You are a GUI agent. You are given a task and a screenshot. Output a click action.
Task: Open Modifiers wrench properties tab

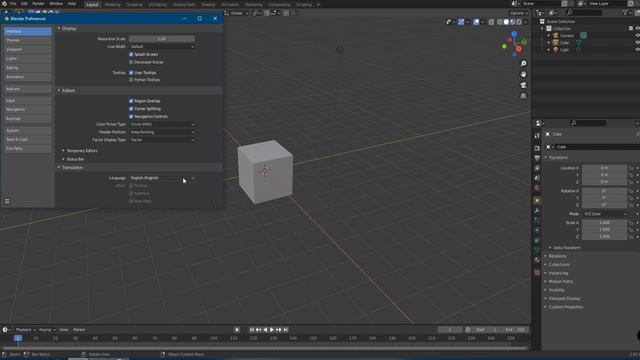(537, 211)
